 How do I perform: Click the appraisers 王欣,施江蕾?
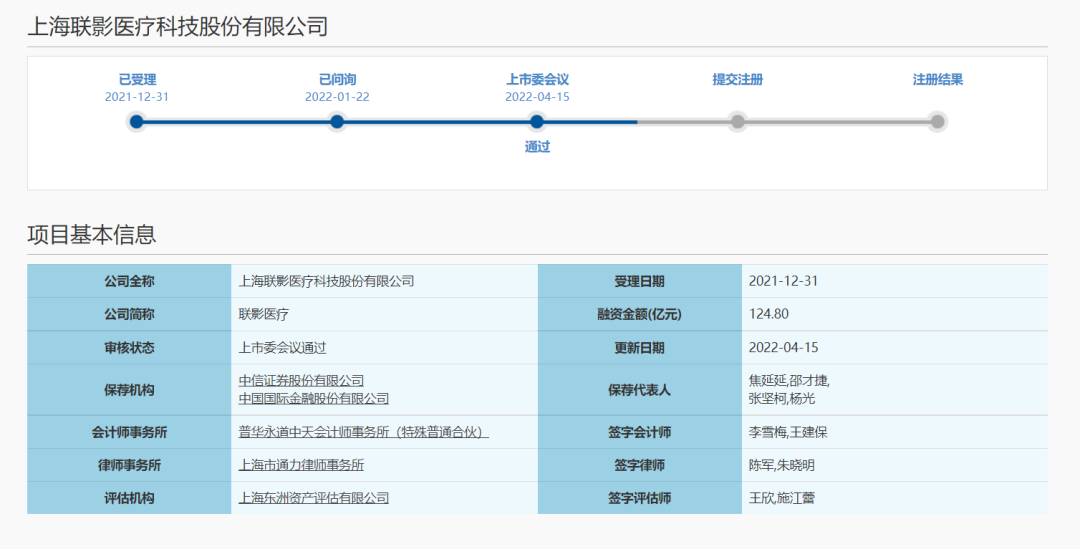[782, 497]
